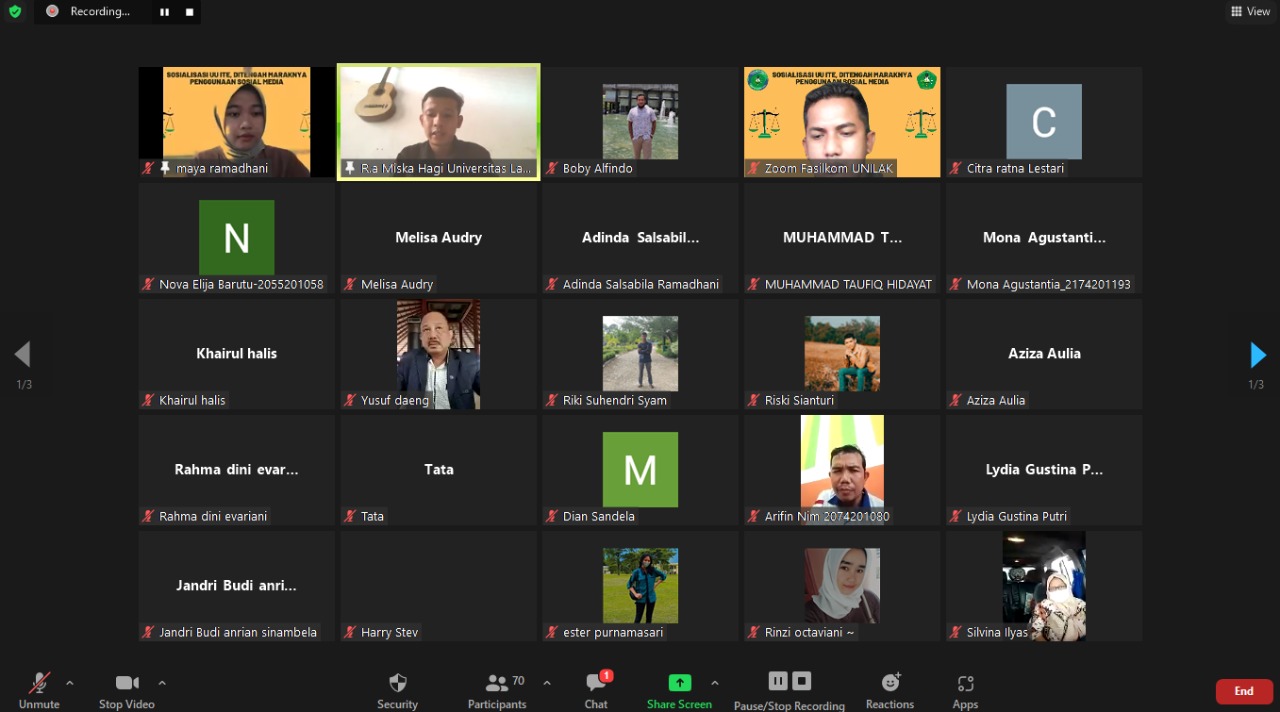Open the Chat panel
Screen dimensions: 1280x712
(x=596, y=691)
